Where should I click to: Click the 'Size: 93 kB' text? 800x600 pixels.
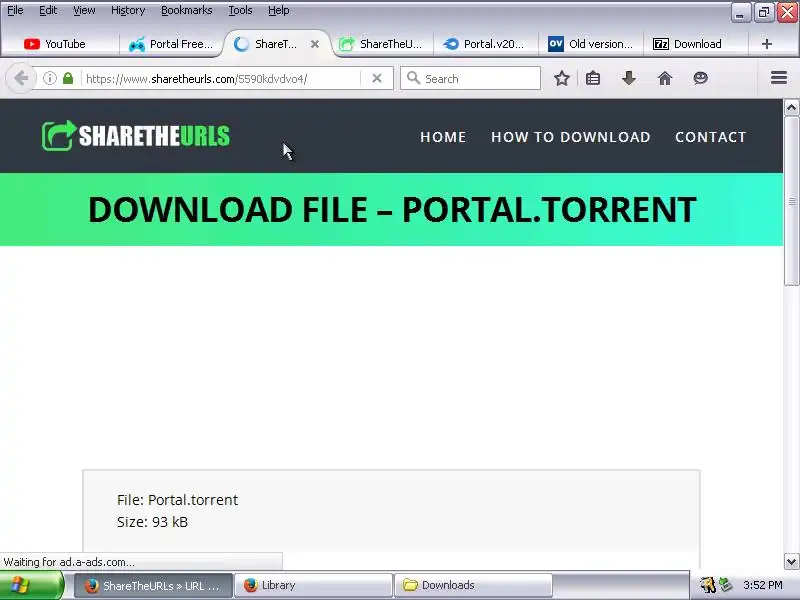click(152, 522)
